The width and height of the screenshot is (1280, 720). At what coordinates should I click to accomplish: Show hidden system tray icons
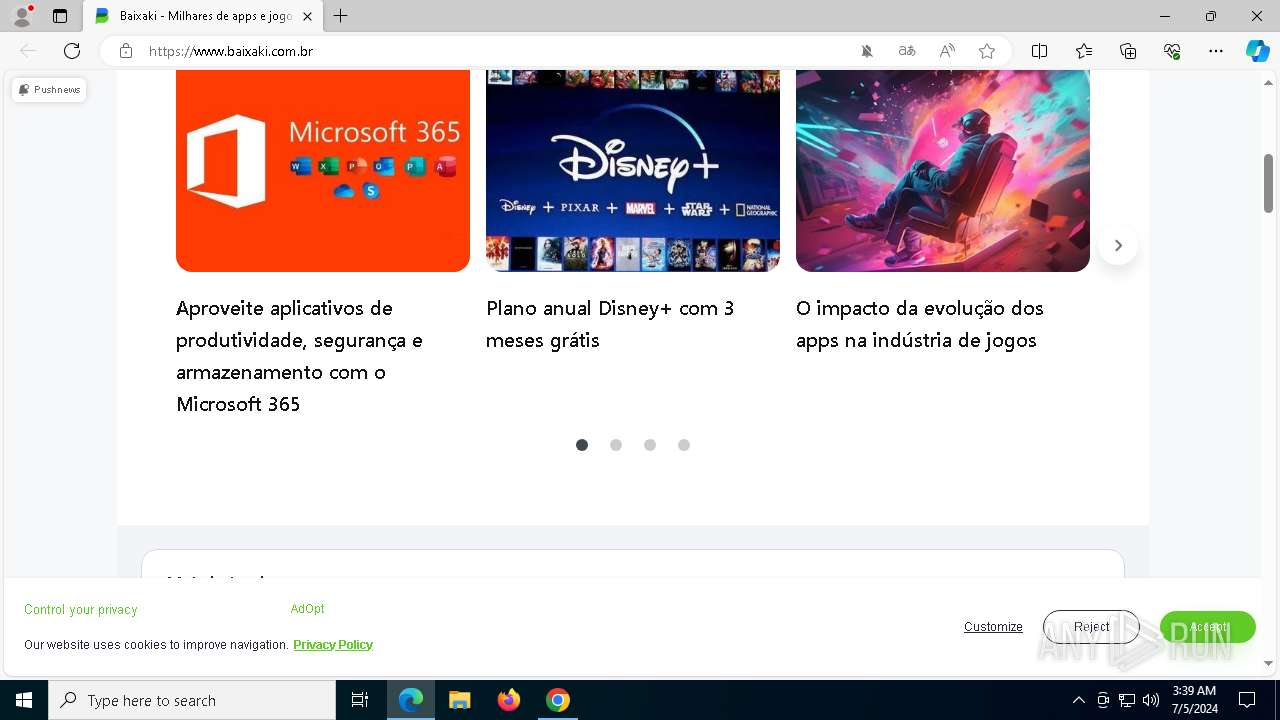(x=1078, y=700)
